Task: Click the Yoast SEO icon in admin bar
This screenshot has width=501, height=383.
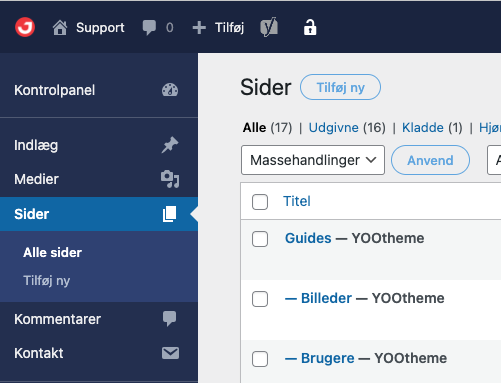Action: coord(269,27)
